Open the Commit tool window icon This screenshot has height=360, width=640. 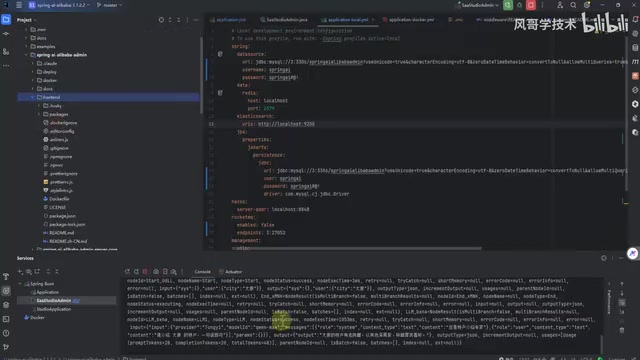click(6, 34)
